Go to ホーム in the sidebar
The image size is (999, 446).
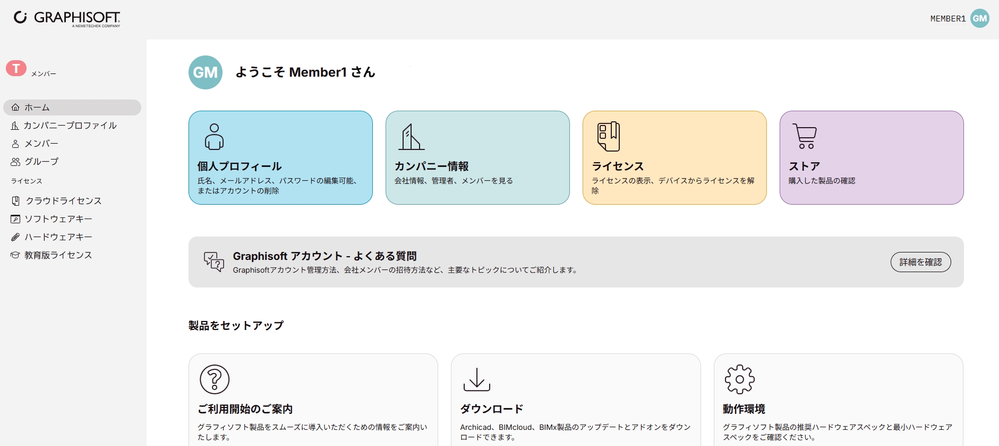72,107
